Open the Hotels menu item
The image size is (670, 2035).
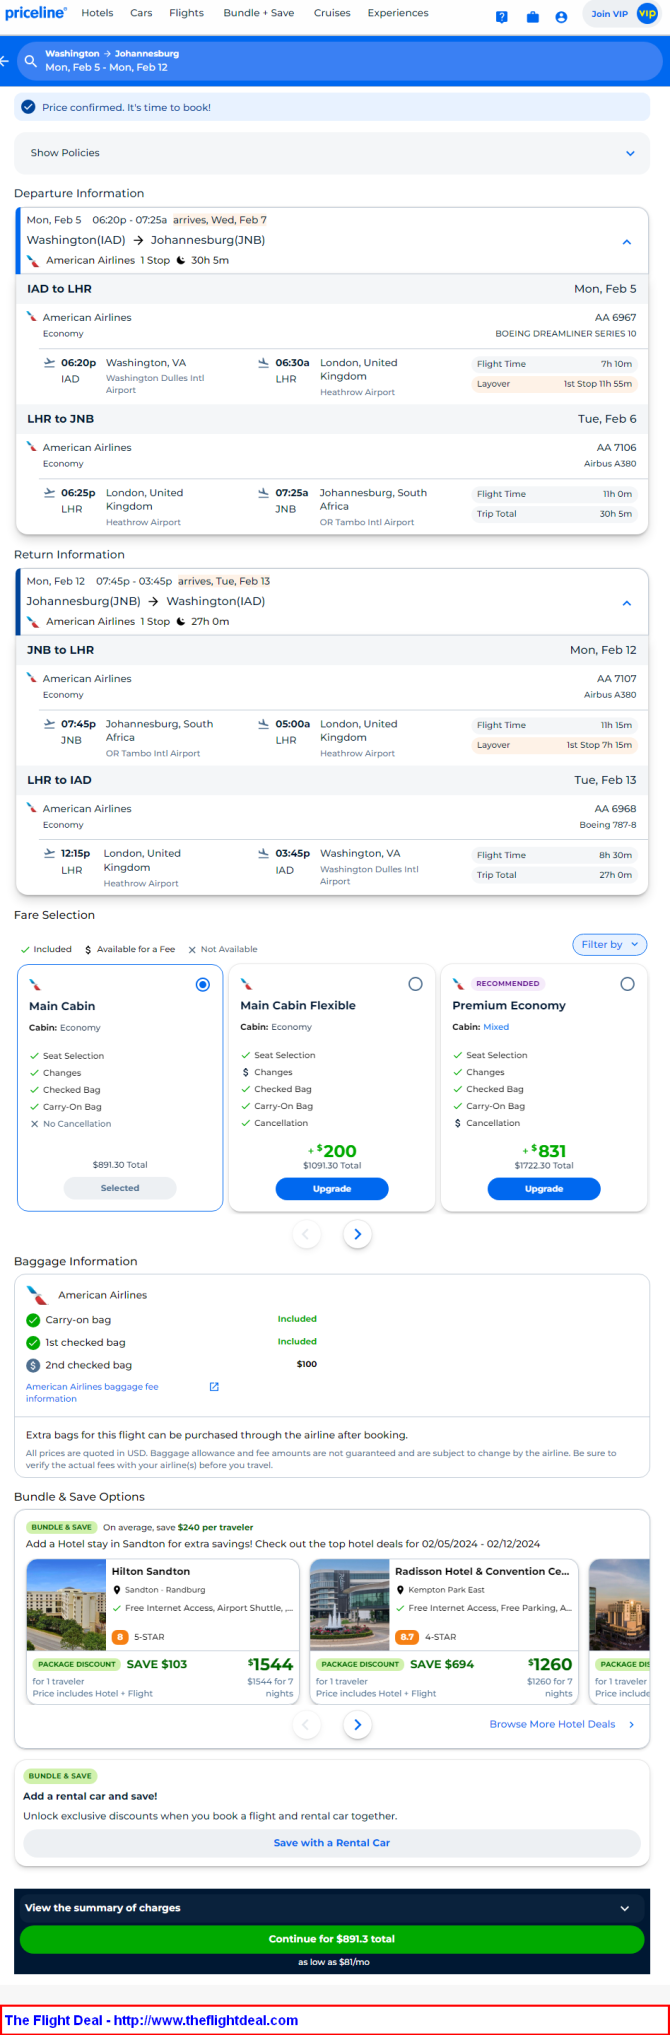[97, 13]
